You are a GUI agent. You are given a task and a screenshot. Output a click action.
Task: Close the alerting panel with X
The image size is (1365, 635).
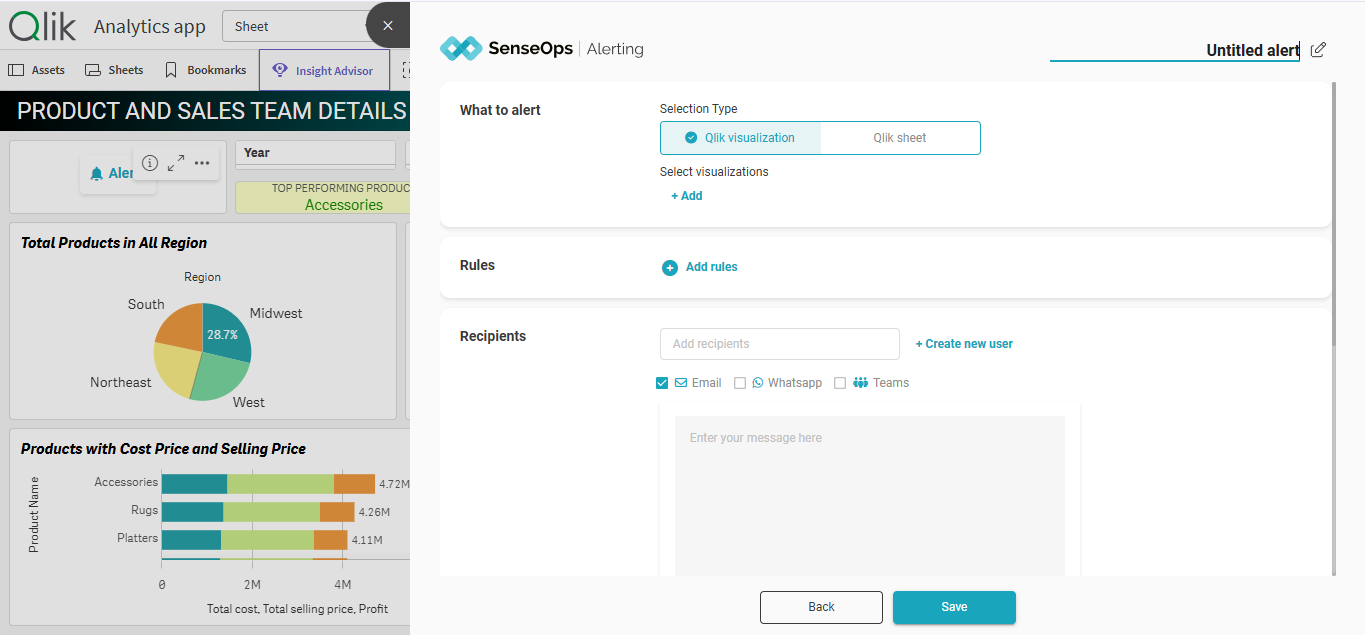tap(388, 26)
